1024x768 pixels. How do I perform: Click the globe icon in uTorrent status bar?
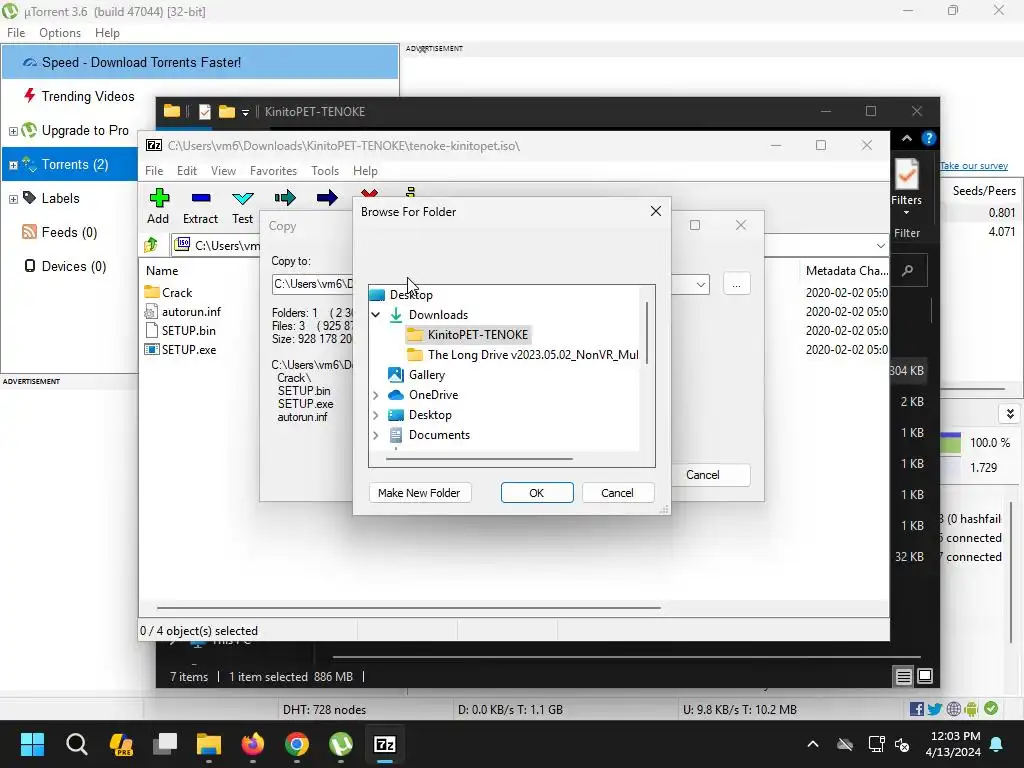953,709
